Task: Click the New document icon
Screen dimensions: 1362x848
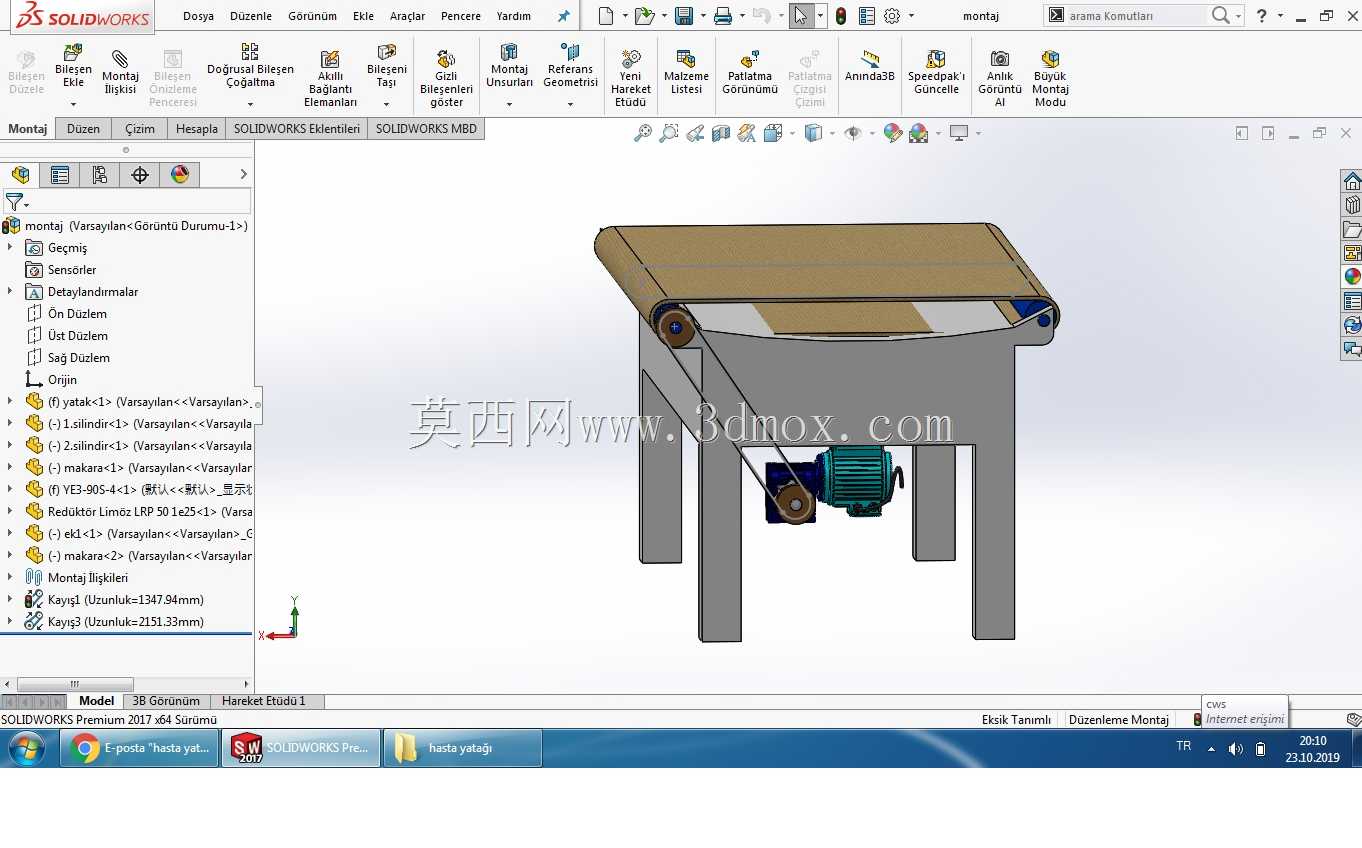Action: pos(606,16)
